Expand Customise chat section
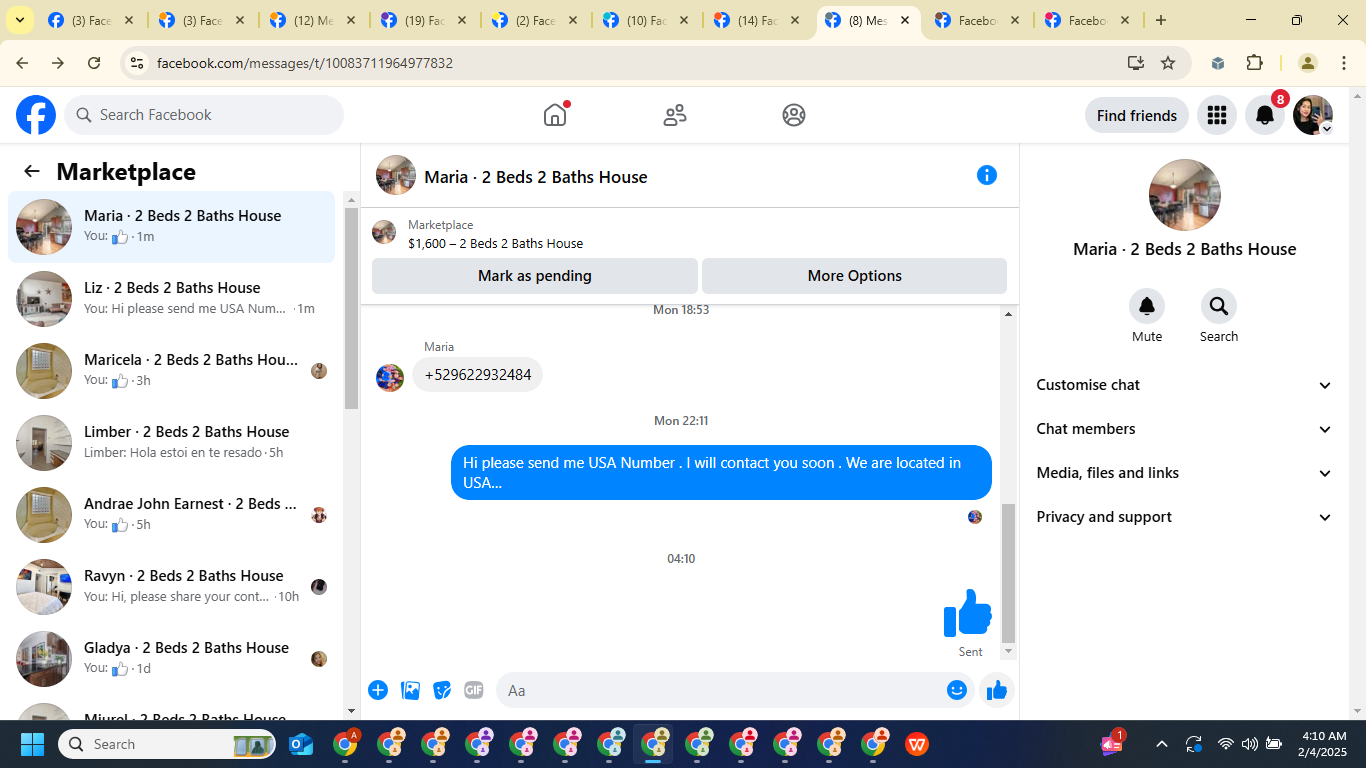1366x768 pixels. click(1185, 385)
